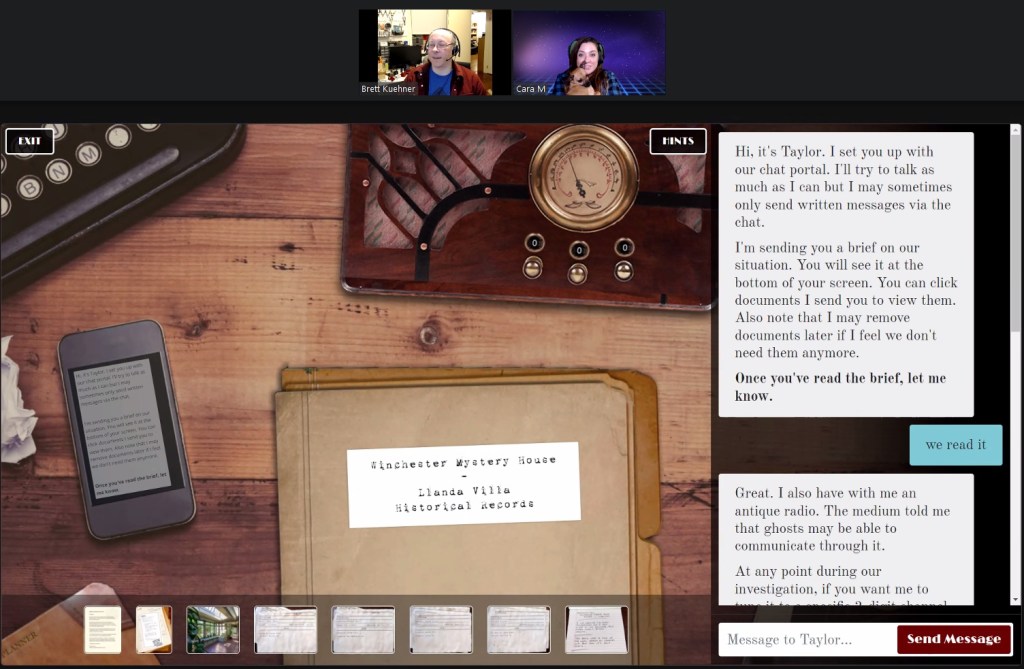Adjust the radio tuning dial gauge
The image size is (1024, 669).
582,180
